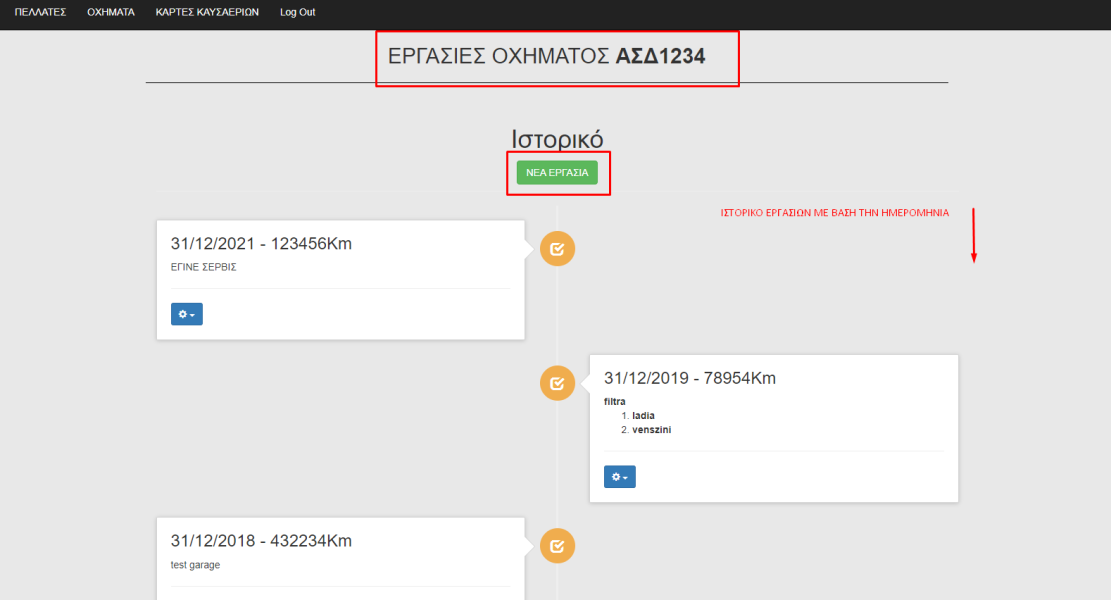Viewport: 1111px width, 600px height.
Task: Click the red arrow annotation on the right
Action: coord(973,236)
